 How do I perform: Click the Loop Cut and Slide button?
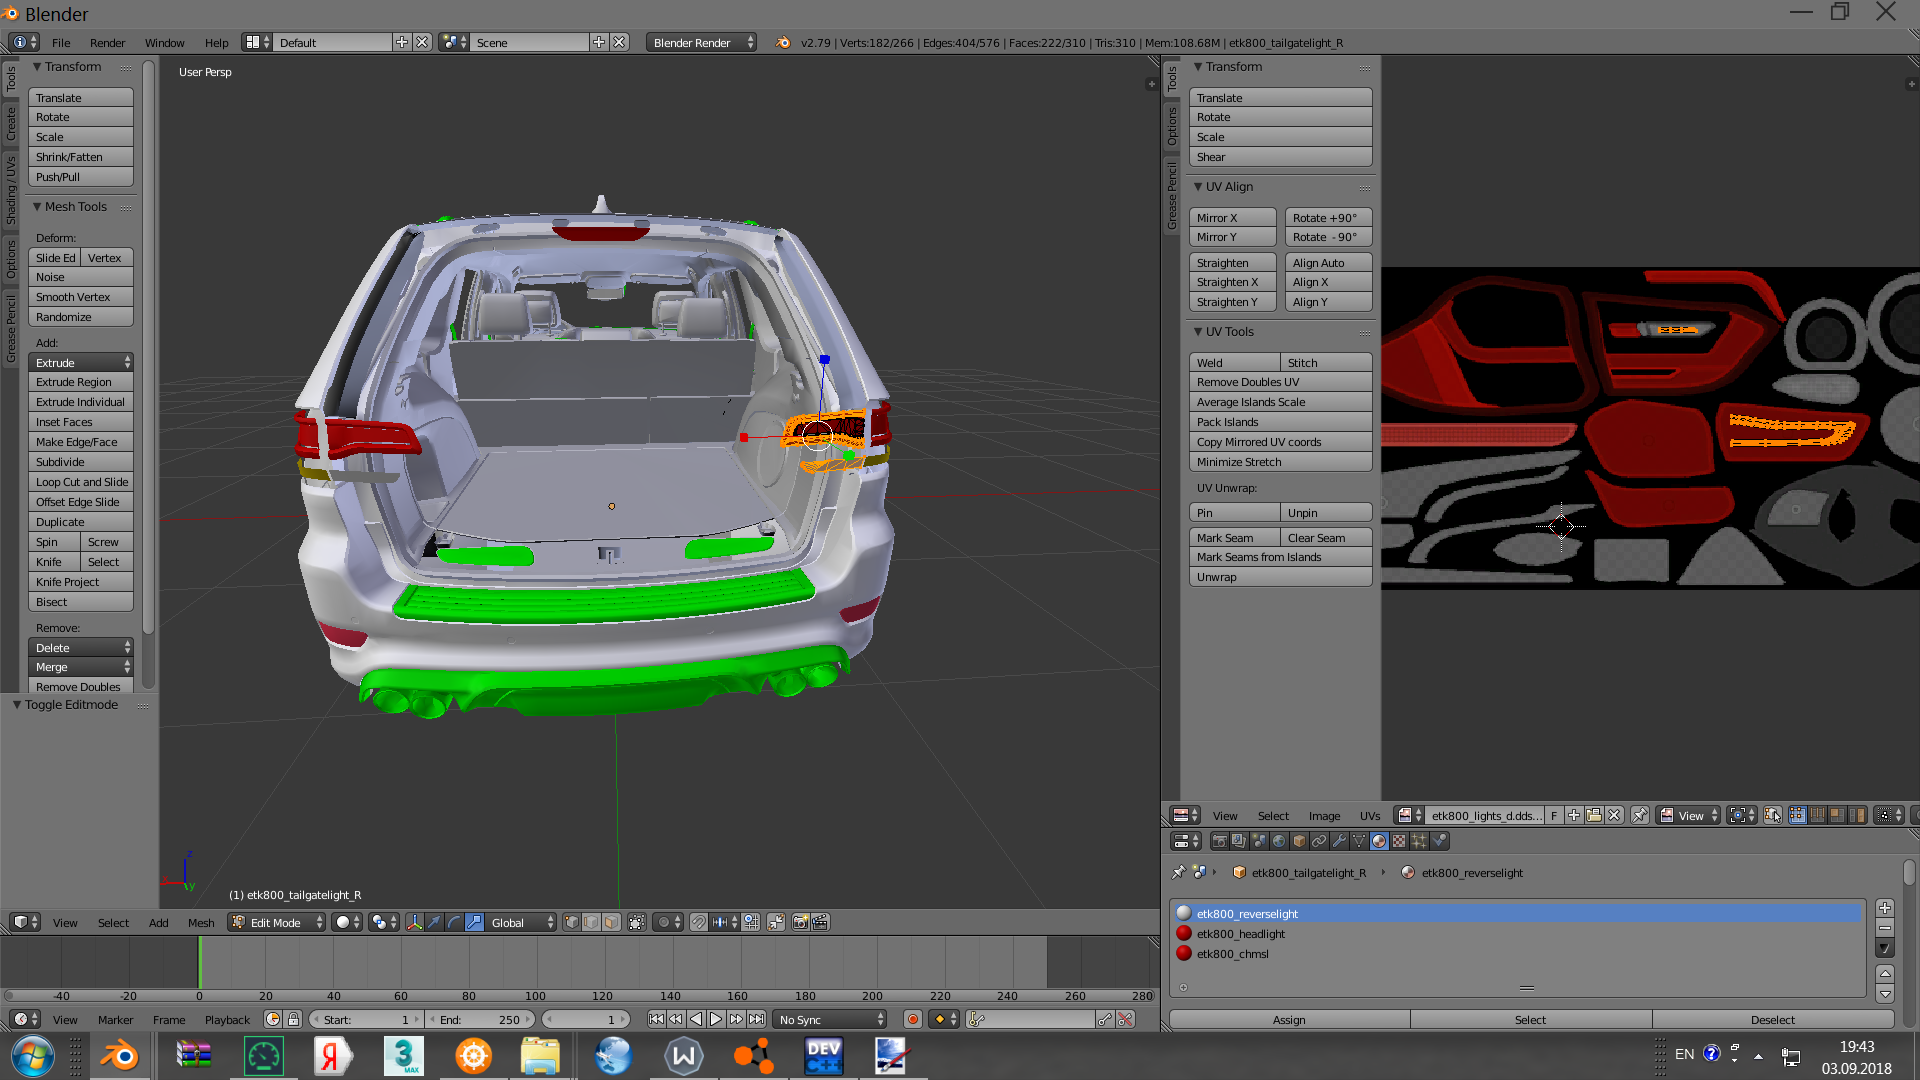(81, 482)
